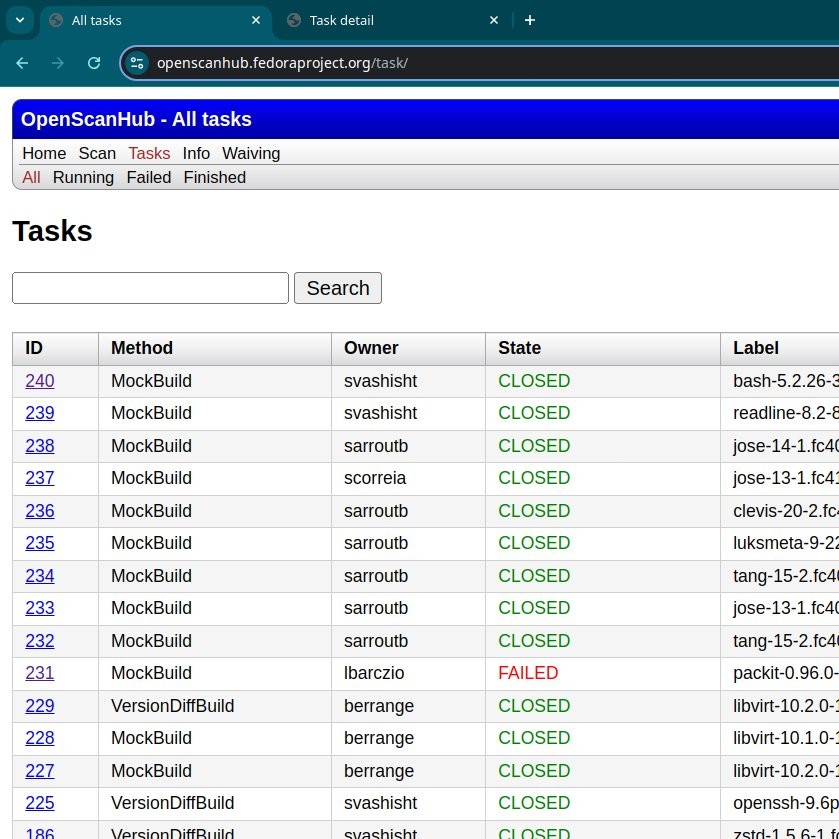Select VersionDiffBuild method in row 225

173,803
